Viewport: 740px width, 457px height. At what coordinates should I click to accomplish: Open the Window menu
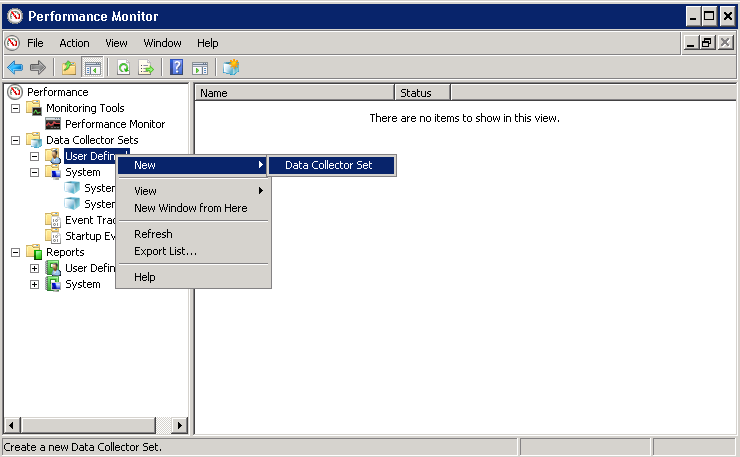pos(162,43)
